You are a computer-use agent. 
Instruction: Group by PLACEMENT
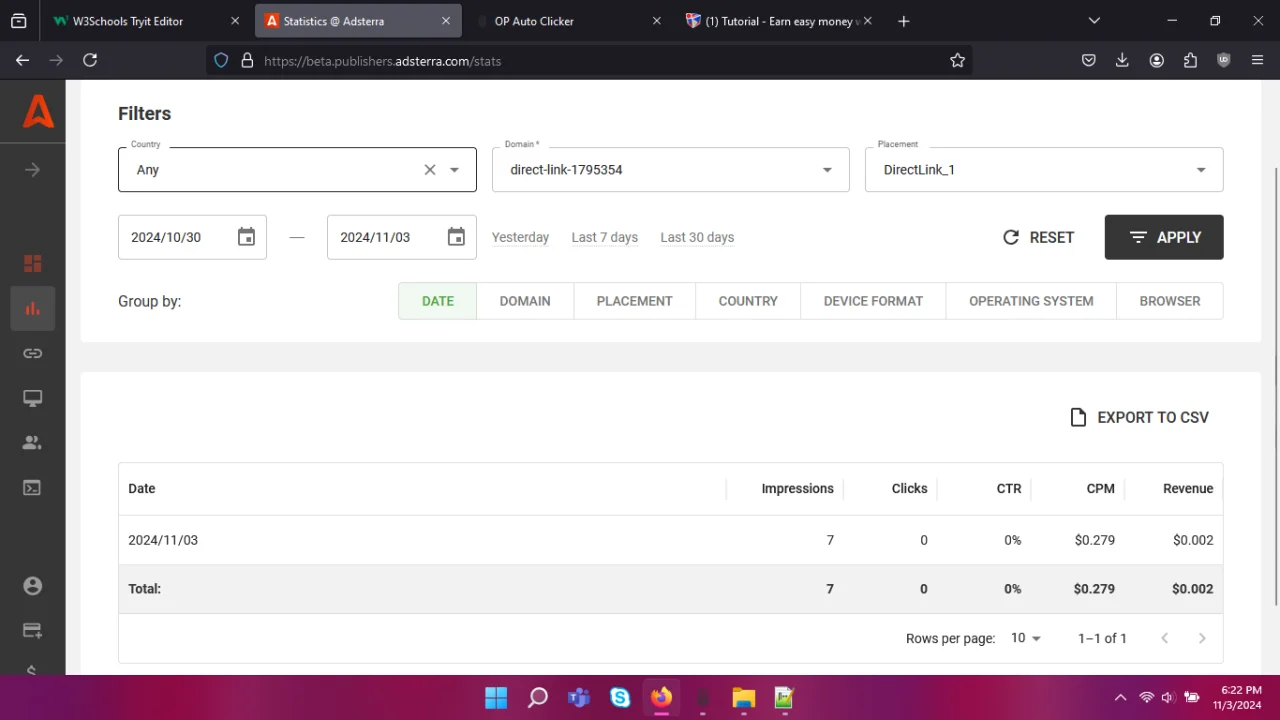[635, 301]
